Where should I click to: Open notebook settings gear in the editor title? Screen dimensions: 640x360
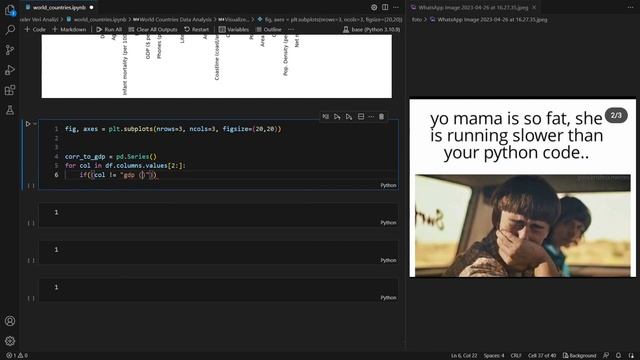(x=374, y=7)
